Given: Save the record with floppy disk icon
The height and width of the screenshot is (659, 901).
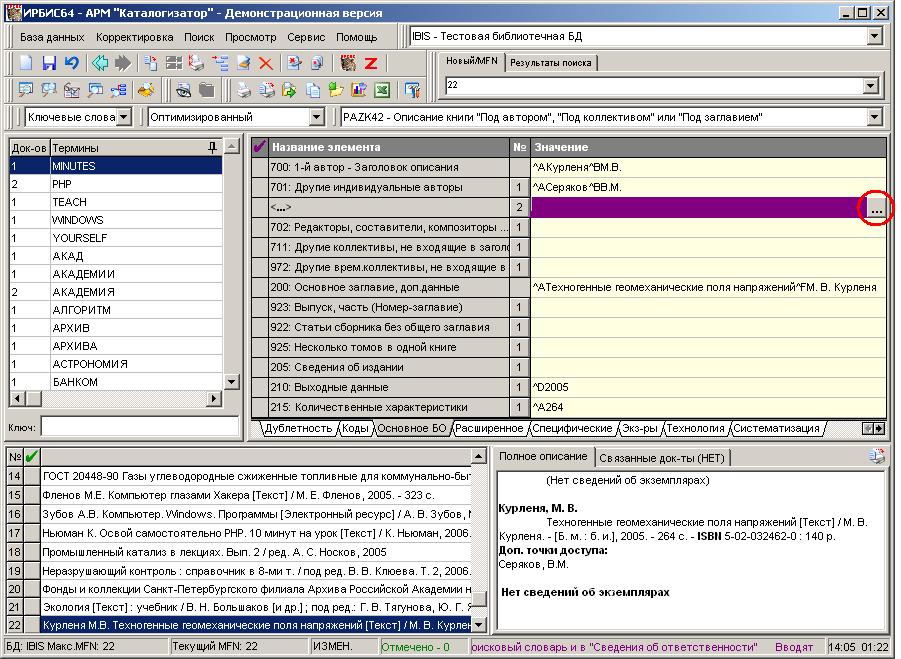Looking at the screenshot, I should [x=49, y=63].
